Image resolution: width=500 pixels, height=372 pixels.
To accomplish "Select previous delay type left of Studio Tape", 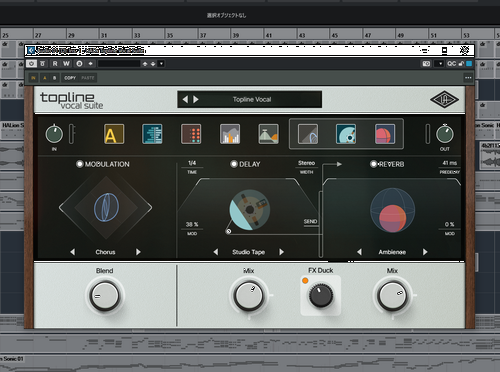I will 216,252.
